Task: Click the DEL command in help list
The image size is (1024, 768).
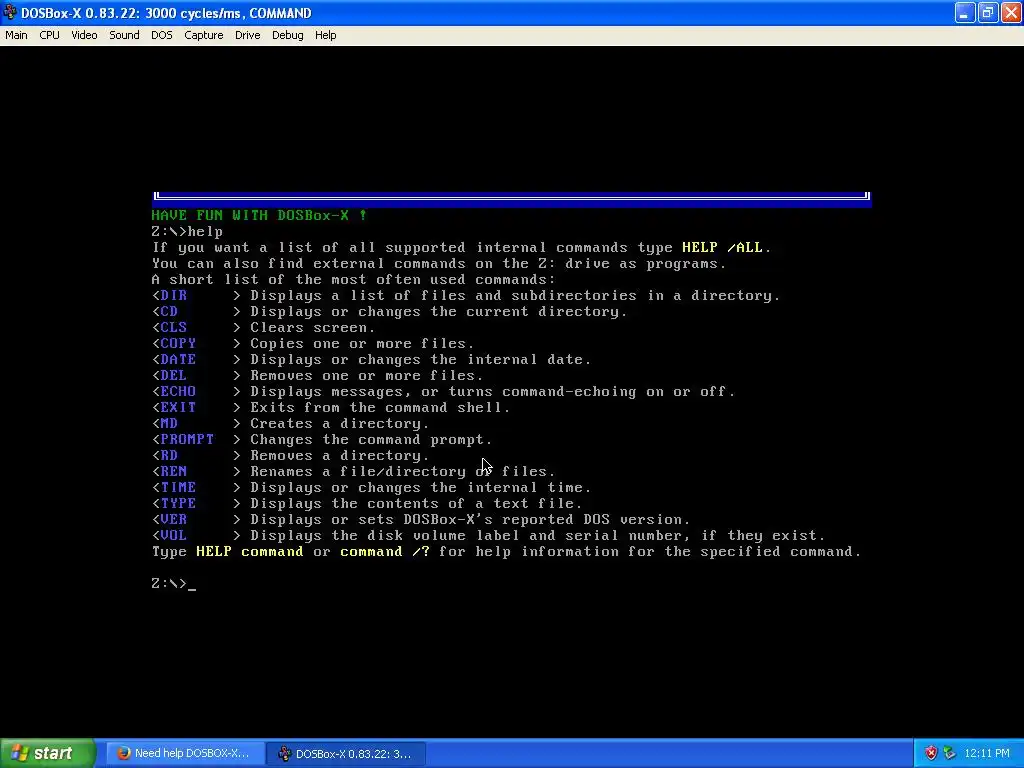Action: (174, 376)
